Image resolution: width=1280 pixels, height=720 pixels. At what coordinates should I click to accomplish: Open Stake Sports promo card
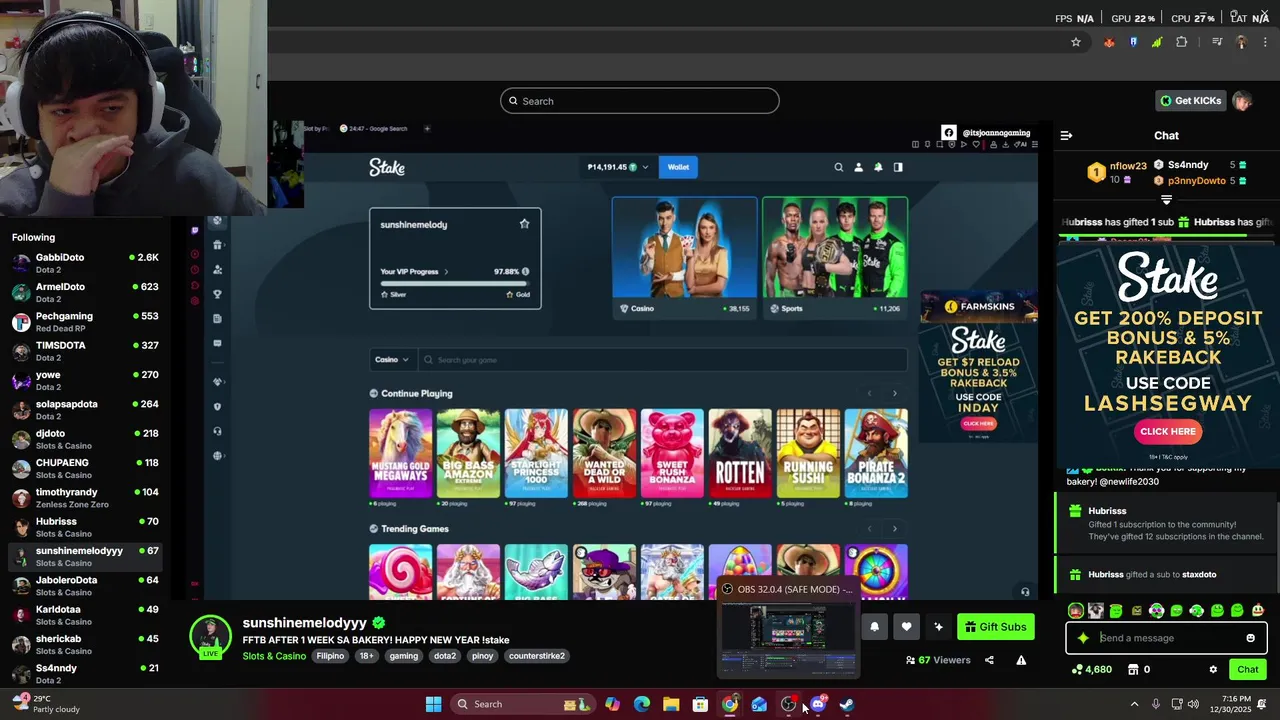(835, 258)
